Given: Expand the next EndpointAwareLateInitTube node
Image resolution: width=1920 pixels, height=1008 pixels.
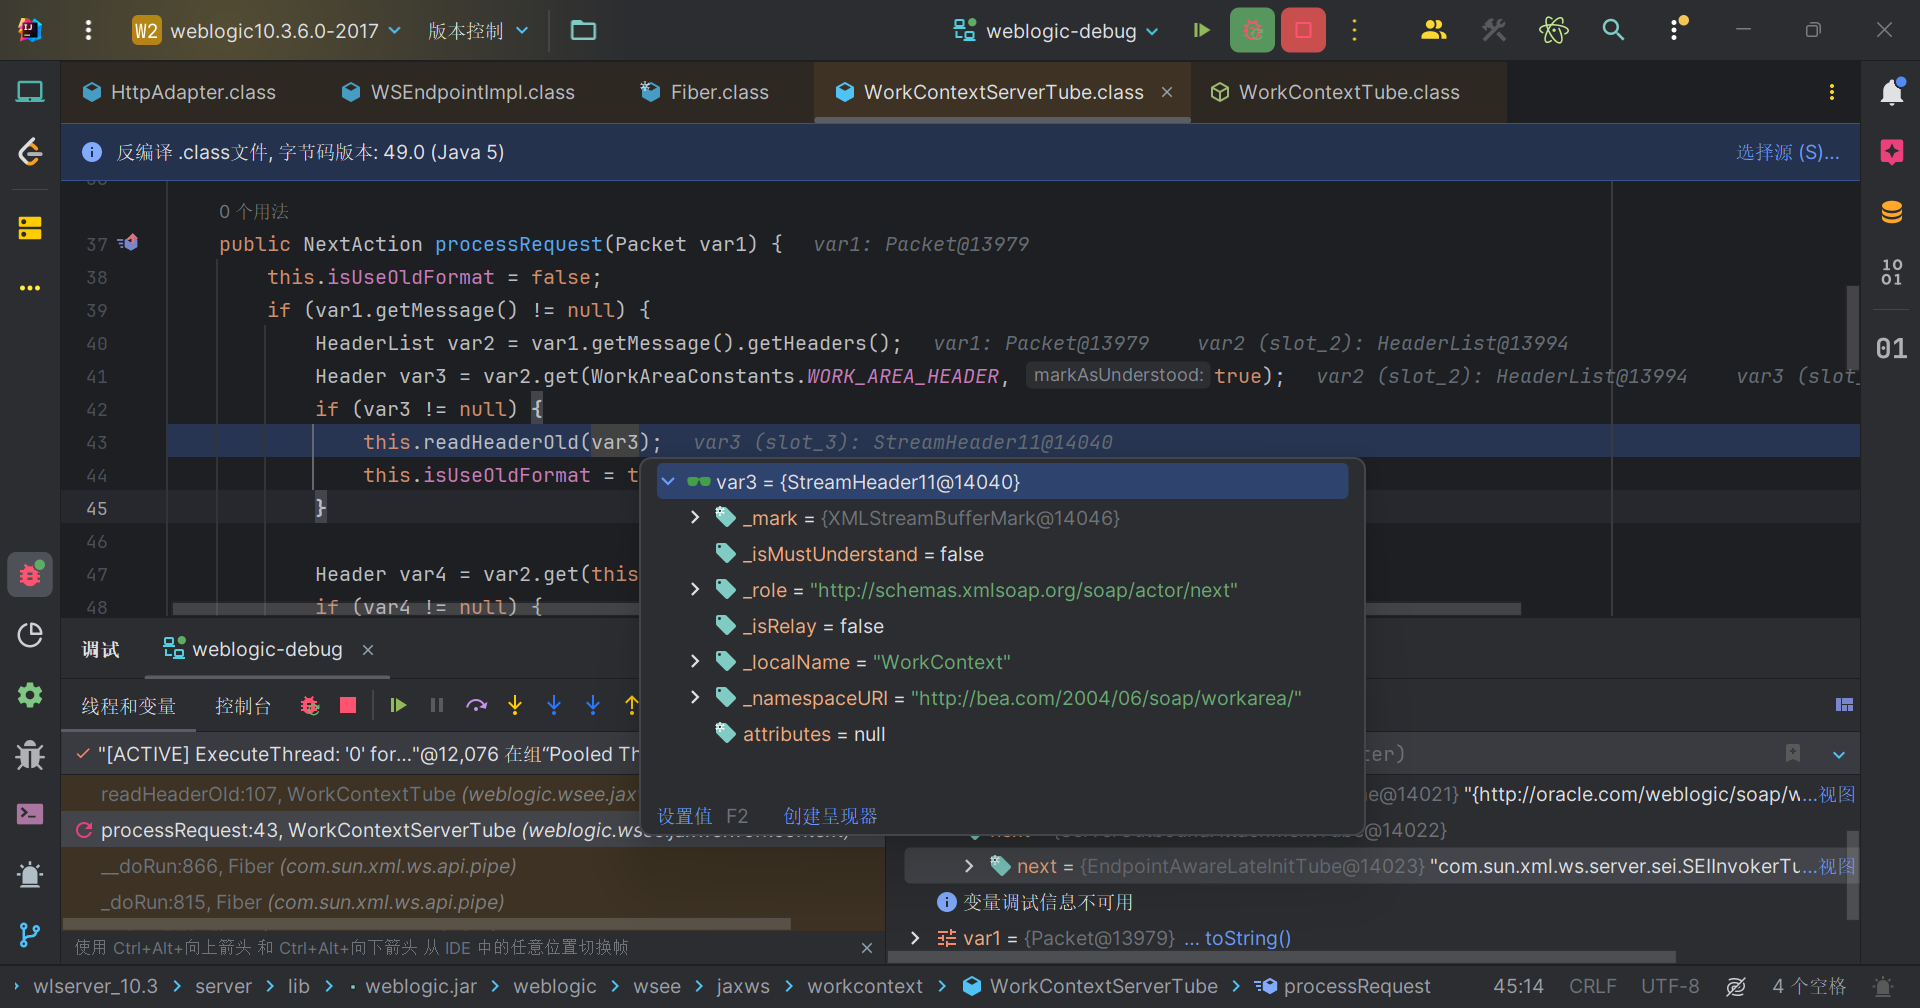Looking at the screenshot, I should 968,866.
